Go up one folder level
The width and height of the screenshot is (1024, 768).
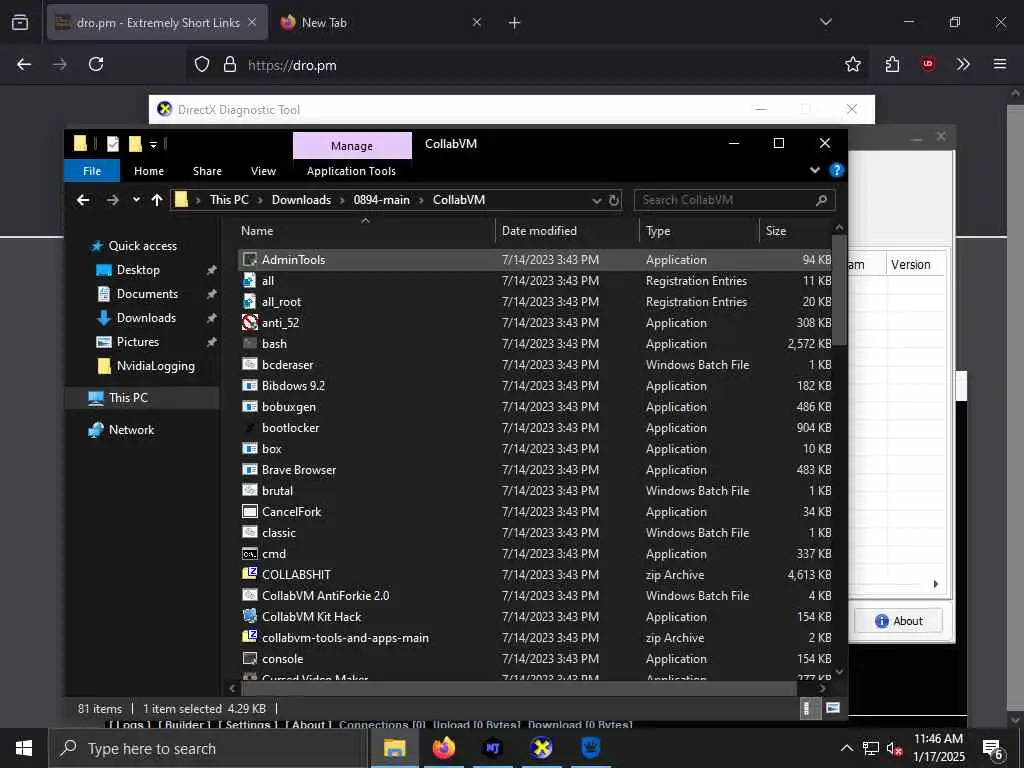(157, 200)
